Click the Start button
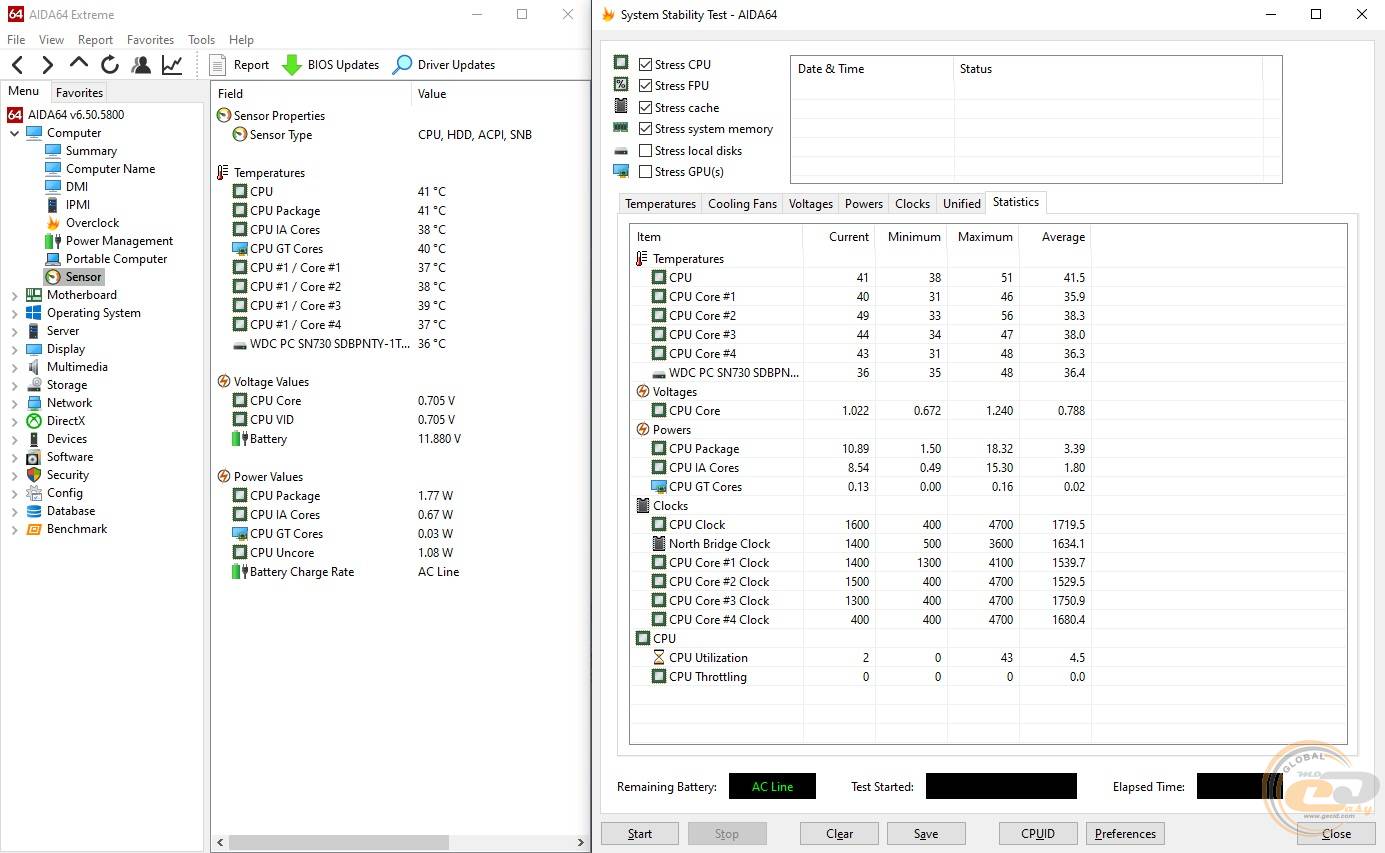The height and width of the screenshot is (853, 1385). [640, 834]
